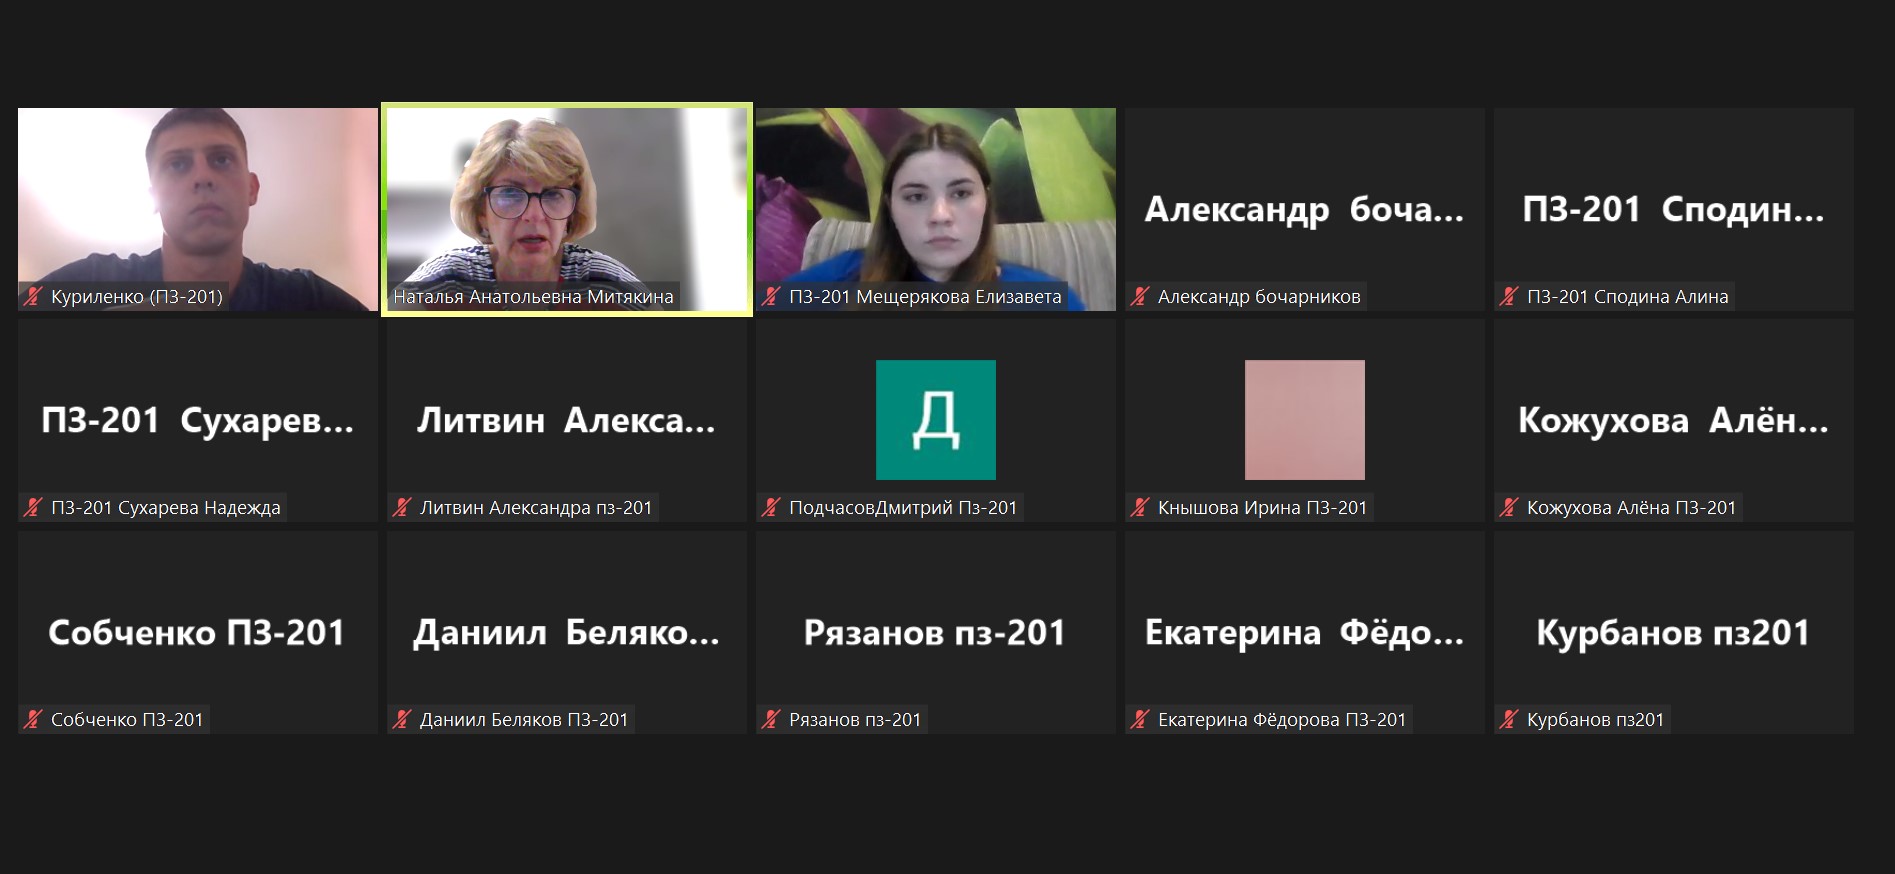Viewport: 1895px width, 874px height.
Task: Click the large 'ПЗ-201 Сподин...' tile name
Action: click(x=1673, y=209)
